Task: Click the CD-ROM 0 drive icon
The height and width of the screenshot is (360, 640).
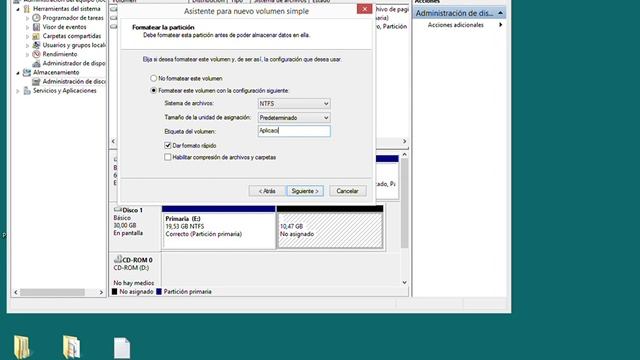Action: (x=118, y=259)
